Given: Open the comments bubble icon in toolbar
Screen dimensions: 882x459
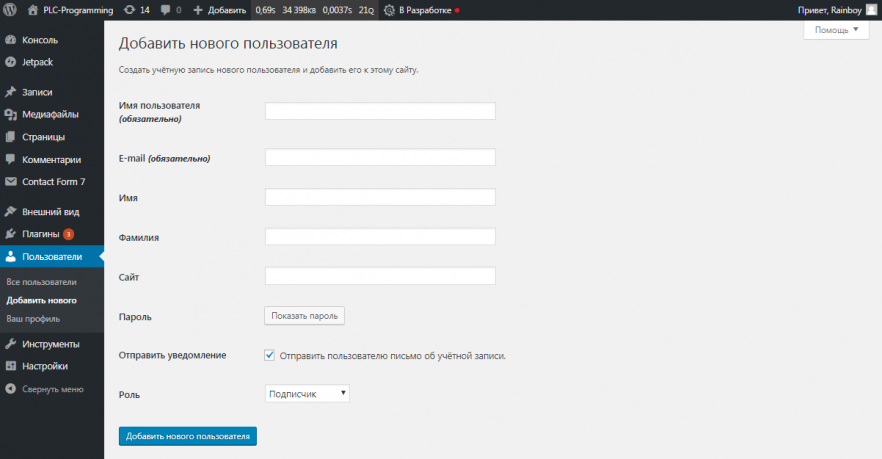Looking at the screenshot, I should 165,10.
